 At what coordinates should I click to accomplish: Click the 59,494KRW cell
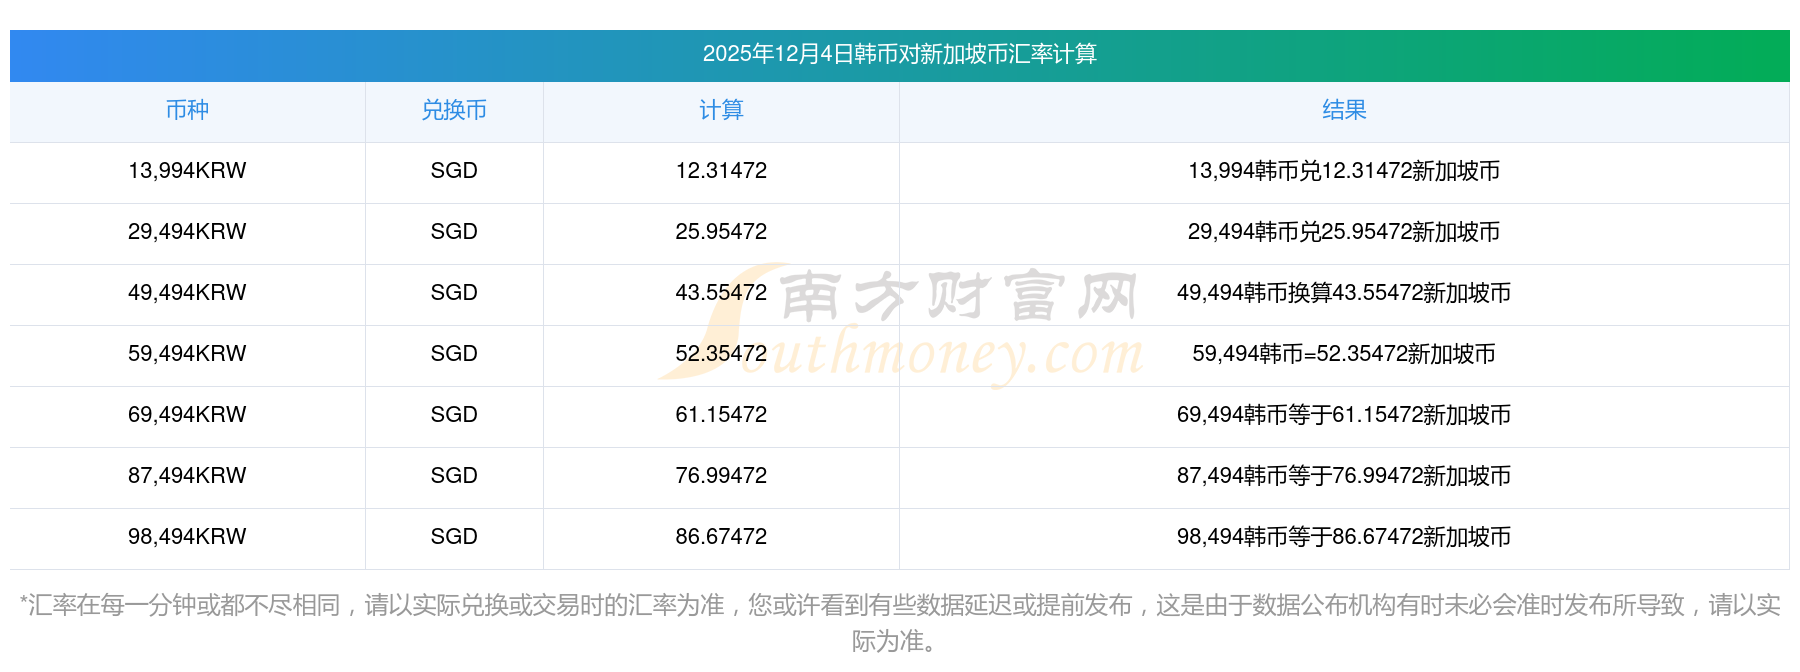click(187, 354)
